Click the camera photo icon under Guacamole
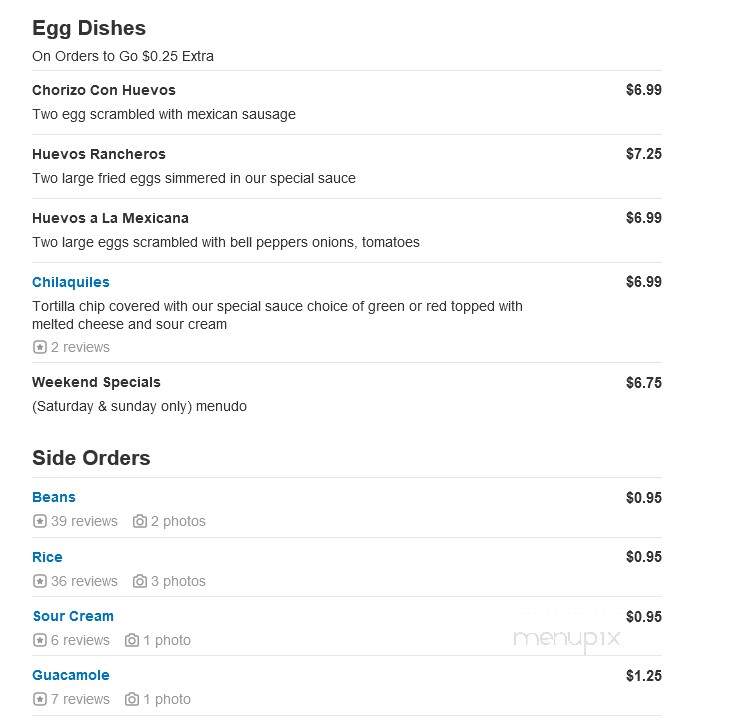The width and height of the screenshot is (746, 721). [132, 699]
